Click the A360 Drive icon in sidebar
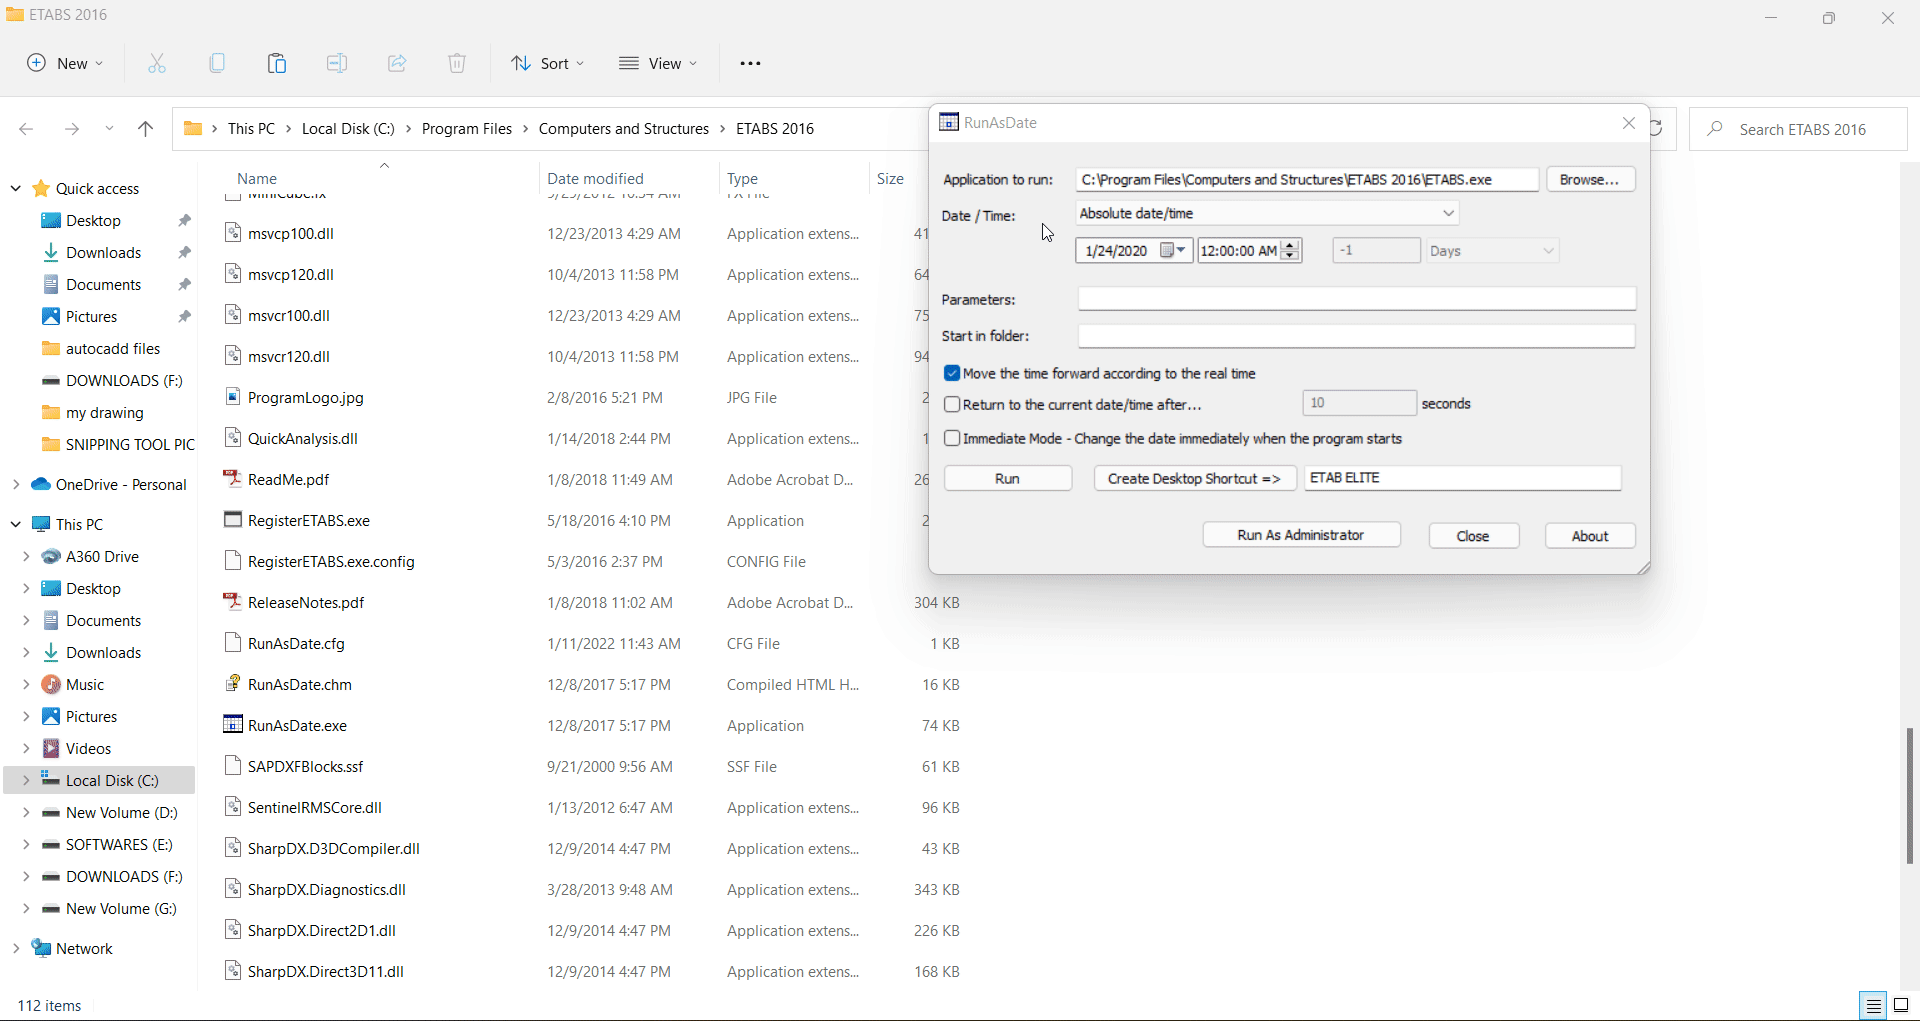The height and width of the screenshot is (1021, 1920). pos(51,556)
